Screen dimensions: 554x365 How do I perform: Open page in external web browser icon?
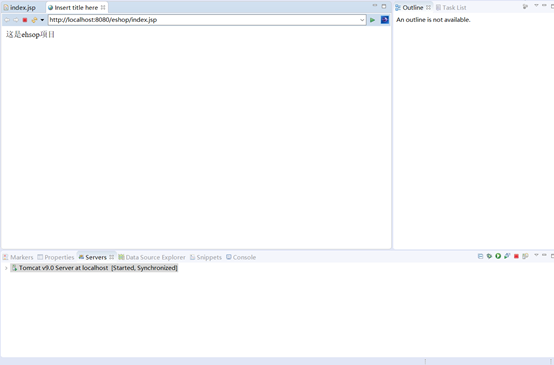384,20
